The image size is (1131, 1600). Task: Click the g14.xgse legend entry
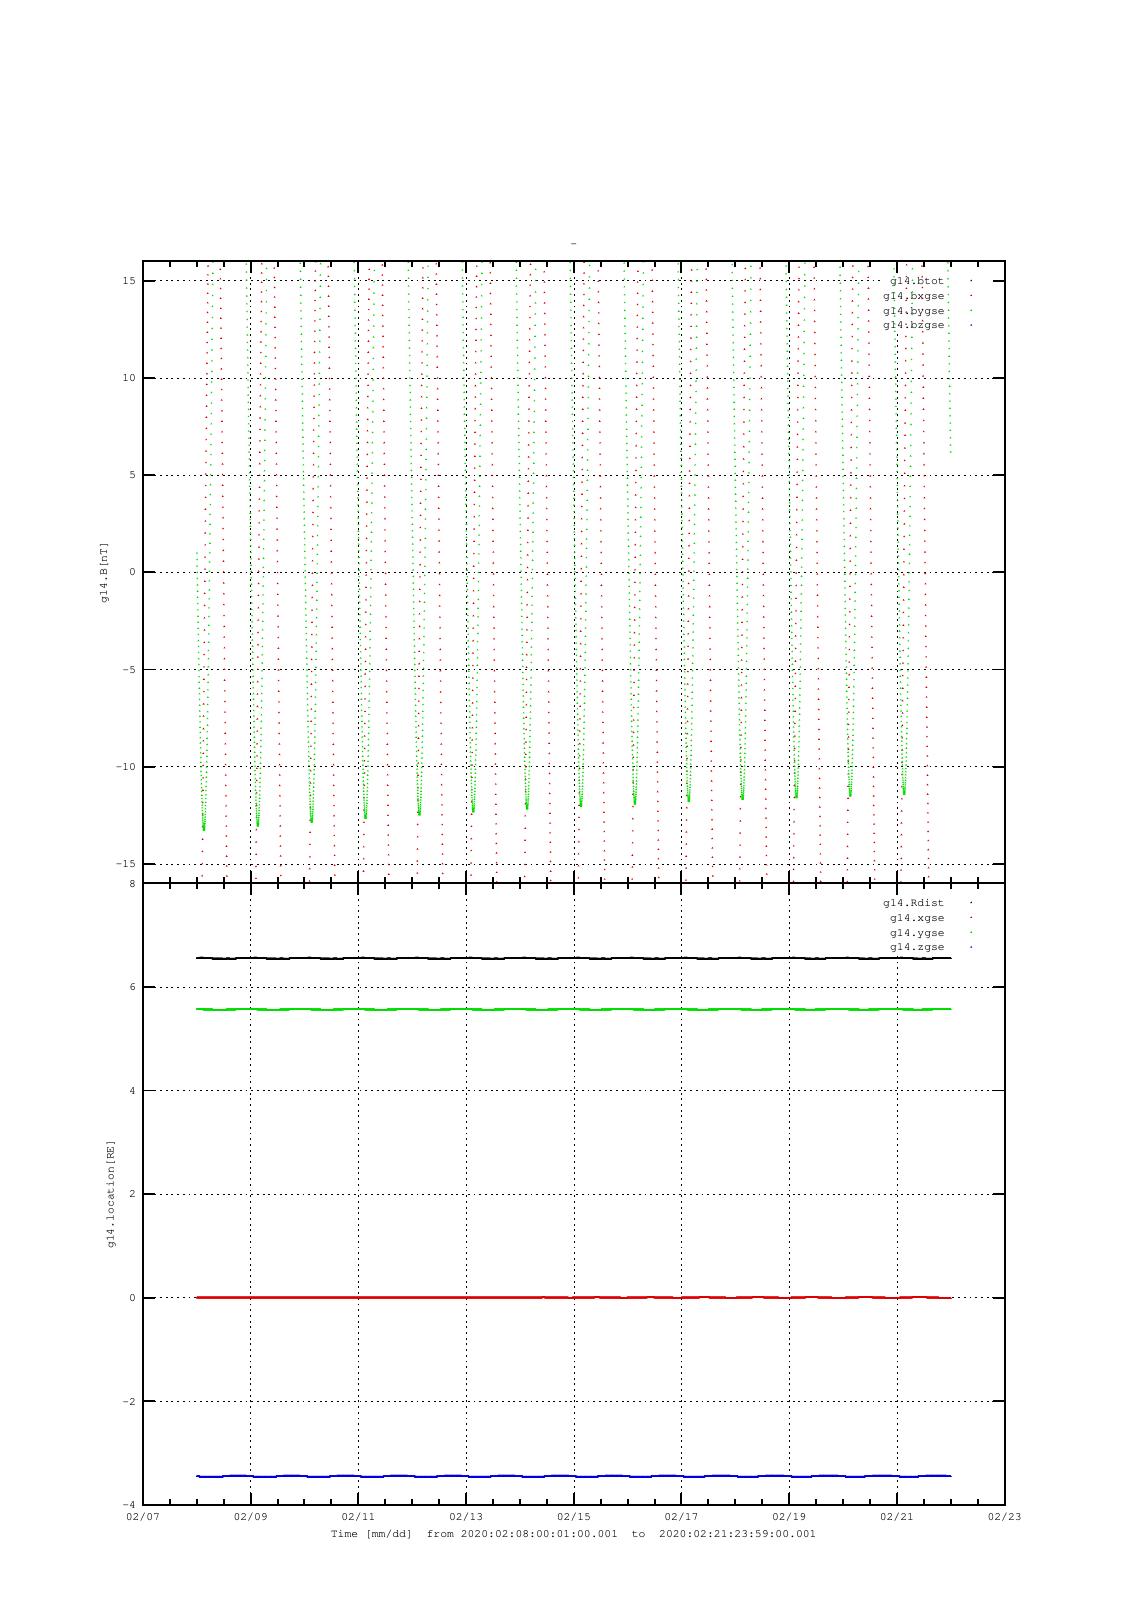(x=917, y=918)
